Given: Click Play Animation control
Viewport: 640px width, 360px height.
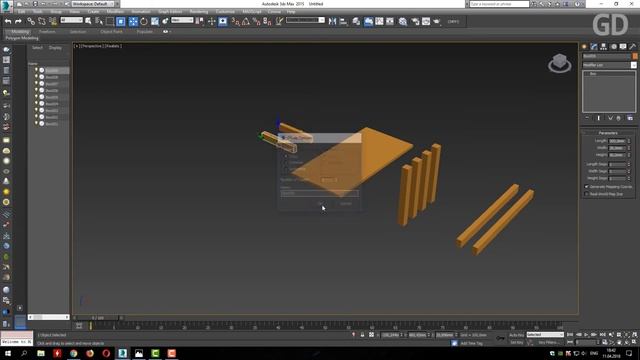Looking at the screenshot, I should click(587, 335).
